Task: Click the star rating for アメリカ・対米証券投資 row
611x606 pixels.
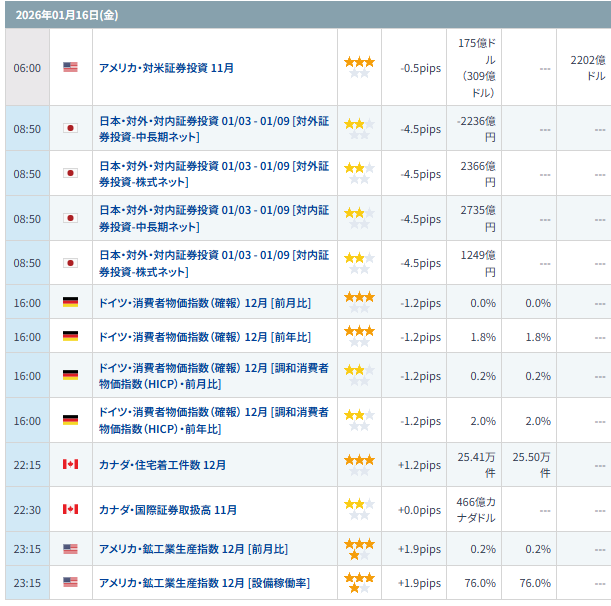Action: coord(359,67)
